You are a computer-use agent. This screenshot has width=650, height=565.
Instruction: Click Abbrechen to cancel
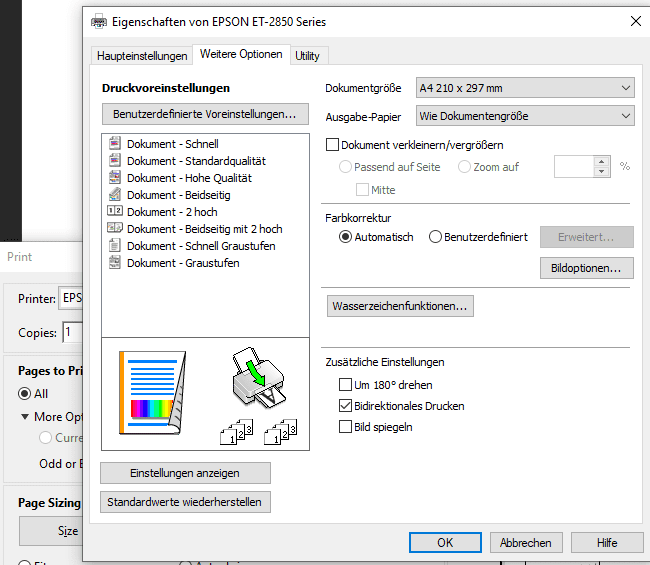click(526, 543)
